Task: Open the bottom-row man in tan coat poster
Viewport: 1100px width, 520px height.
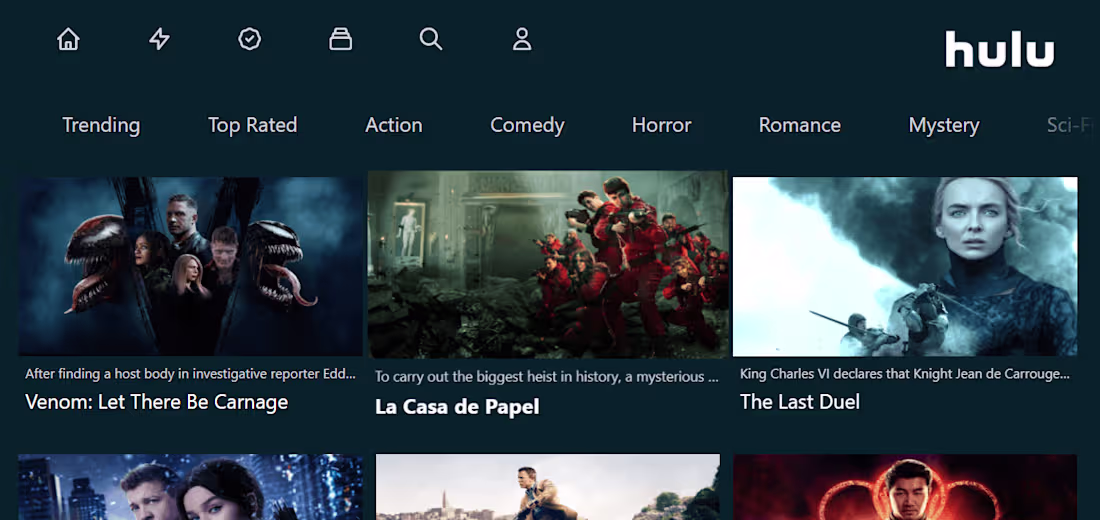Action: [547, 487]
